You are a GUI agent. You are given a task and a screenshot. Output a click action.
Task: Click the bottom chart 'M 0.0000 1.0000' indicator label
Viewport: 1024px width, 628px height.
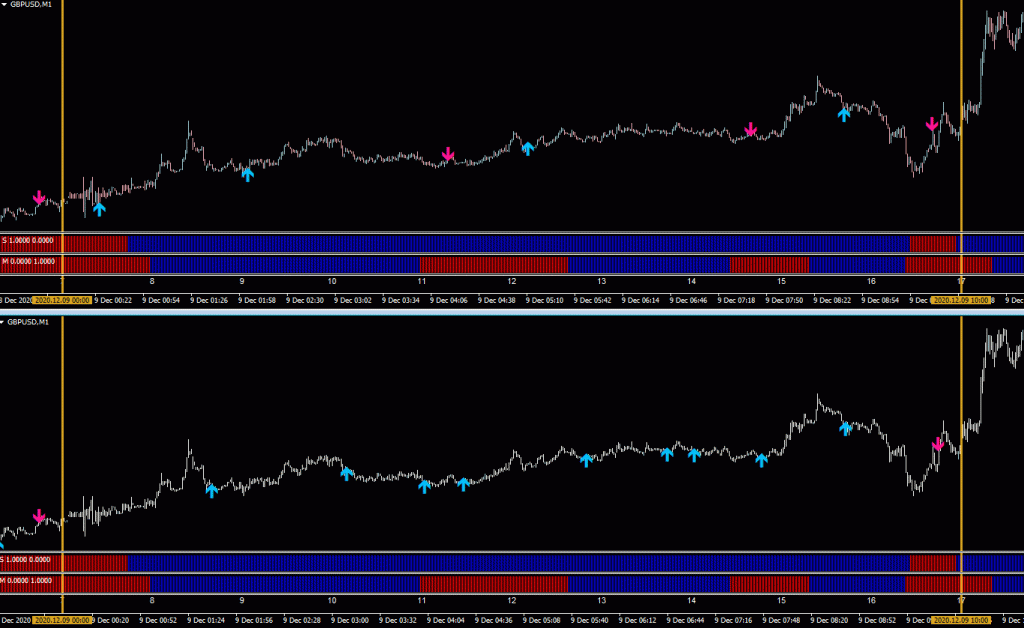tap(25, 581)
